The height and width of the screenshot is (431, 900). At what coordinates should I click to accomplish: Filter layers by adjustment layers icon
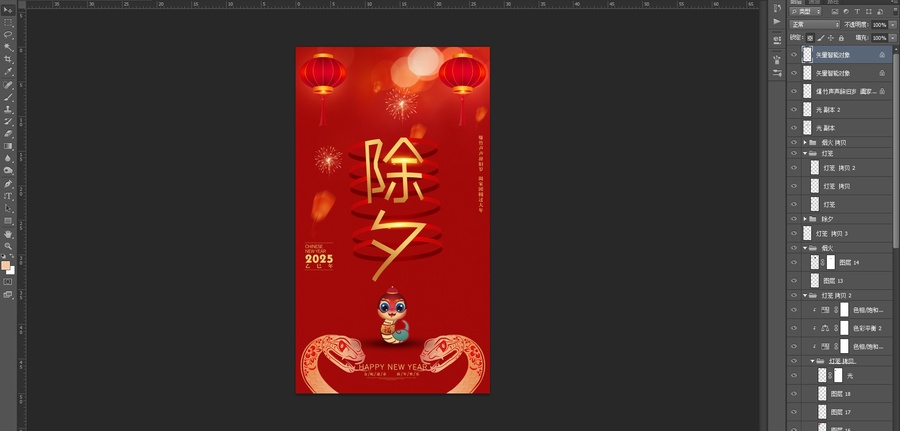(x=846, y=11)
